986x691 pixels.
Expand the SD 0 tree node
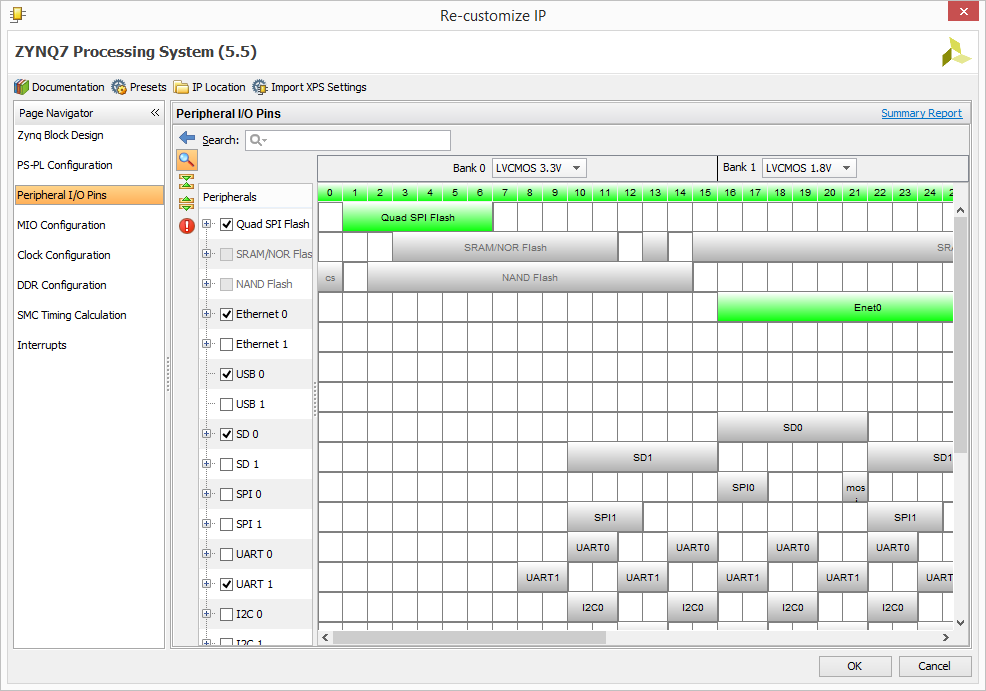click(206, 434)
